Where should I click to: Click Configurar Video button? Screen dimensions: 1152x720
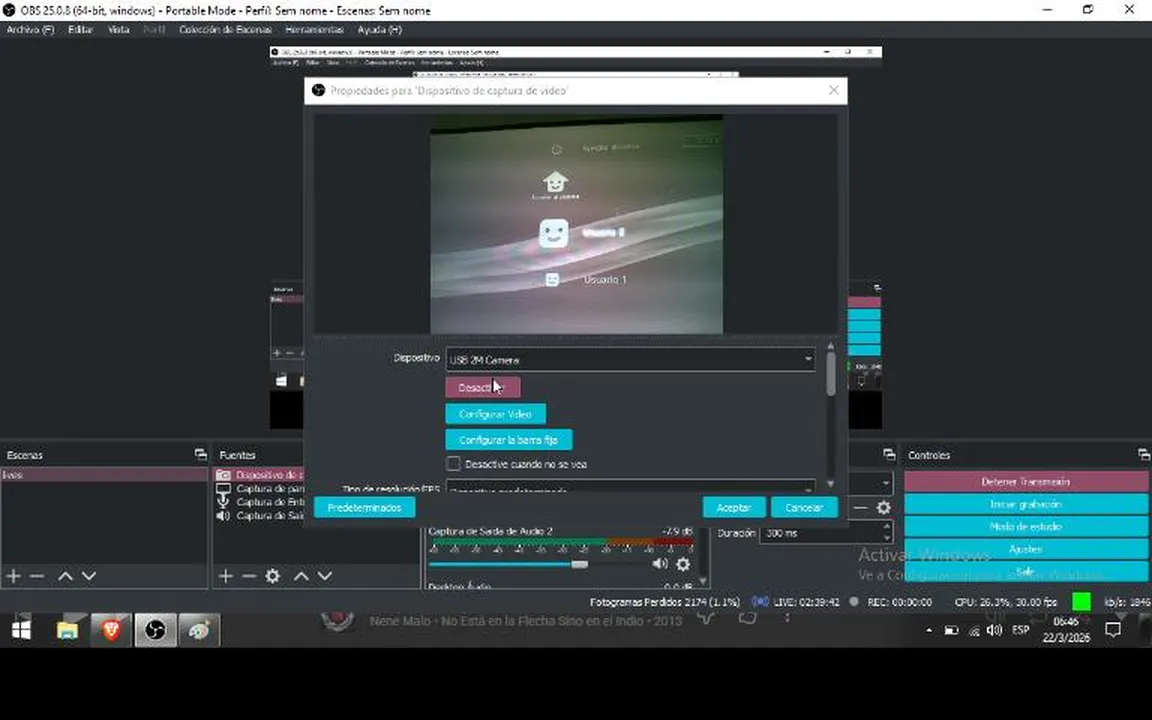495,414
